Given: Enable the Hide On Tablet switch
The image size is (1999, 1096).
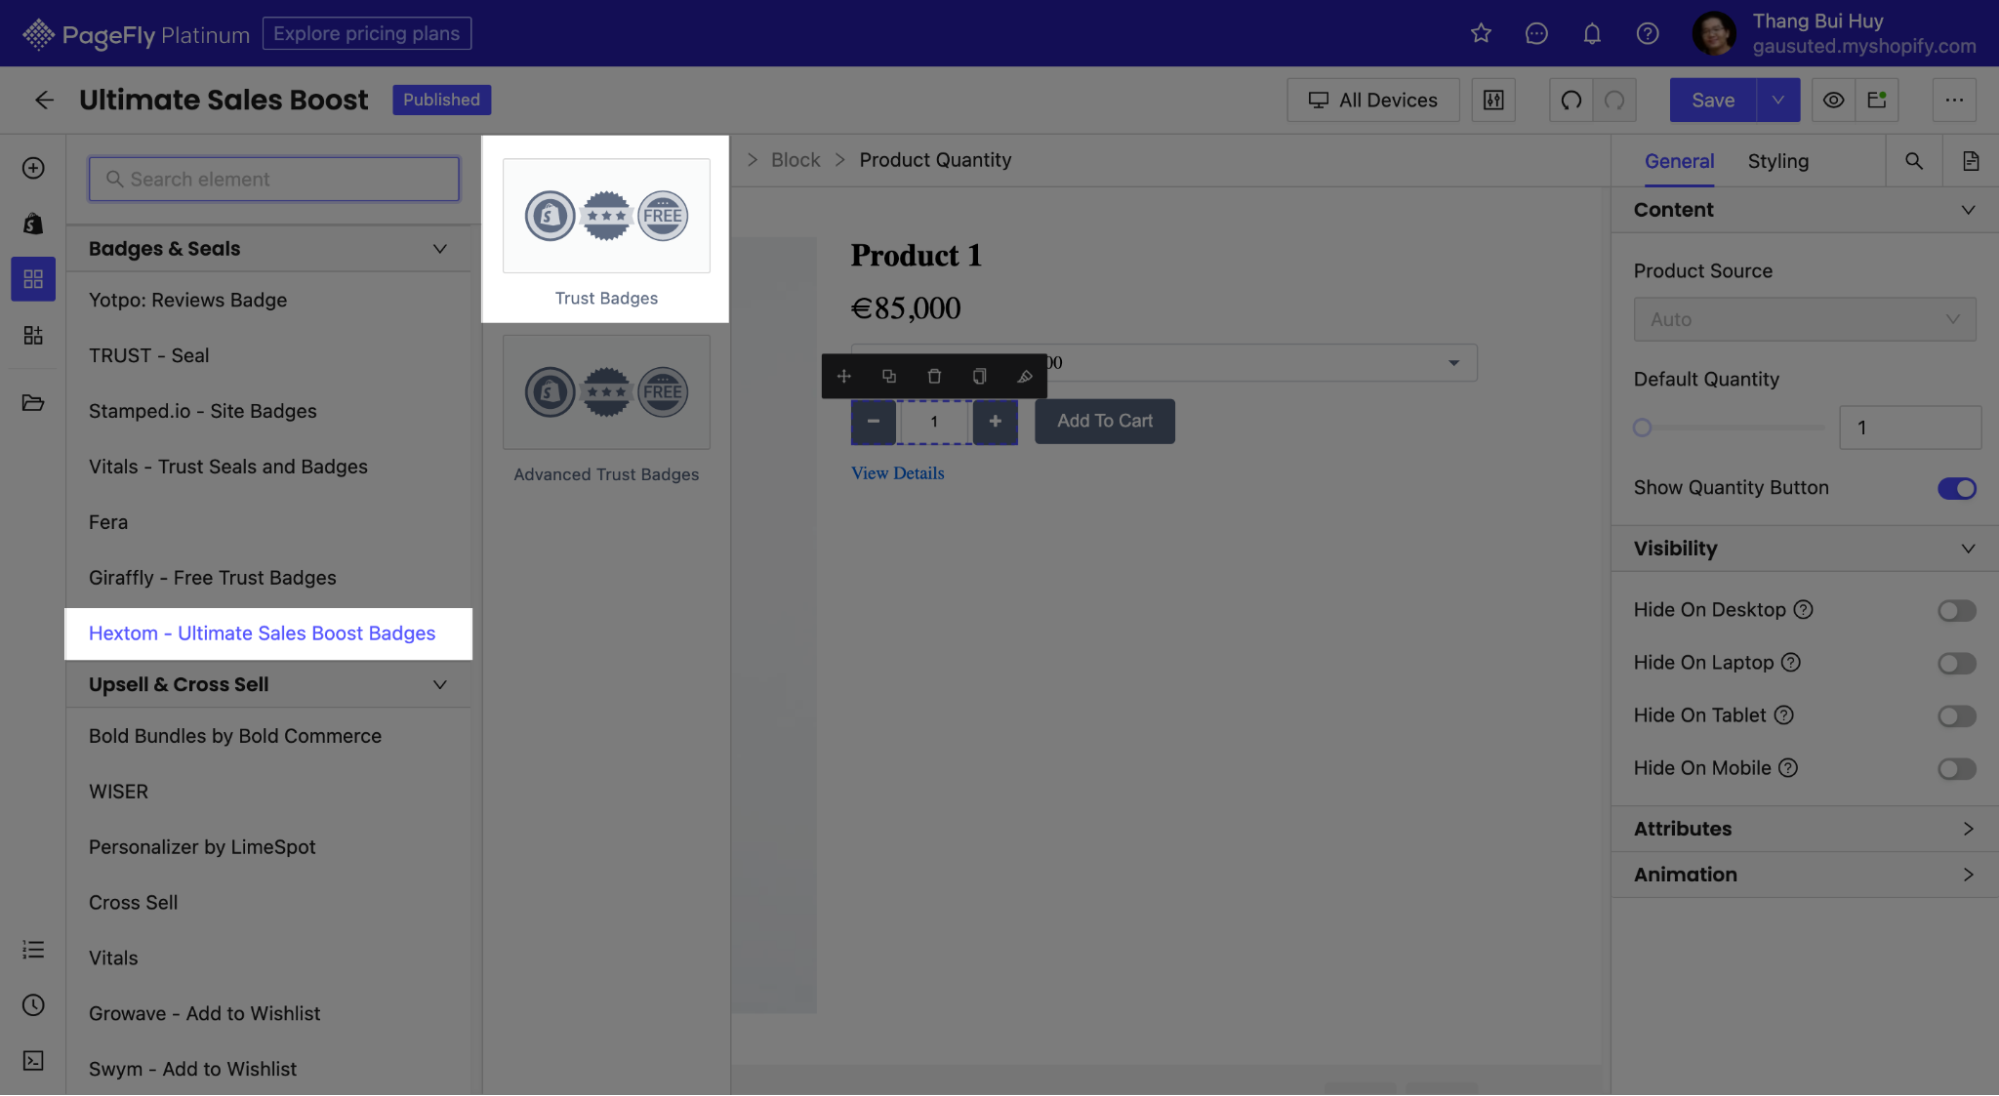Looking at the screenshot, I should 1956,716.
